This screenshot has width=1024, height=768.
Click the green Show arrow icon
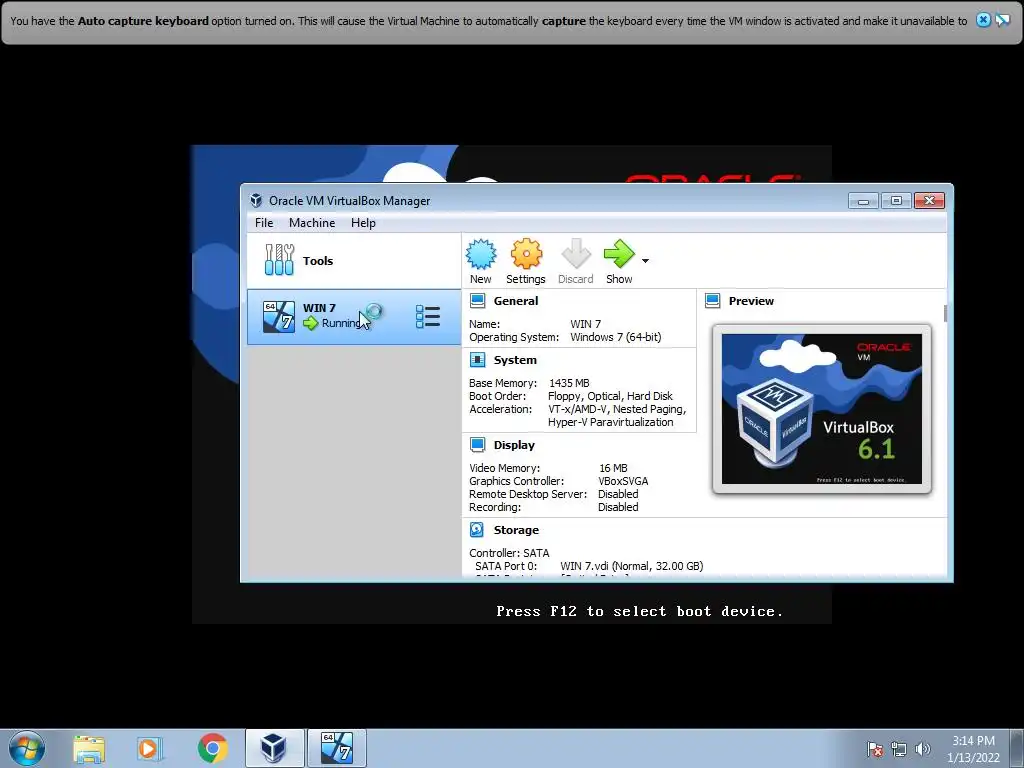(618, 253)
